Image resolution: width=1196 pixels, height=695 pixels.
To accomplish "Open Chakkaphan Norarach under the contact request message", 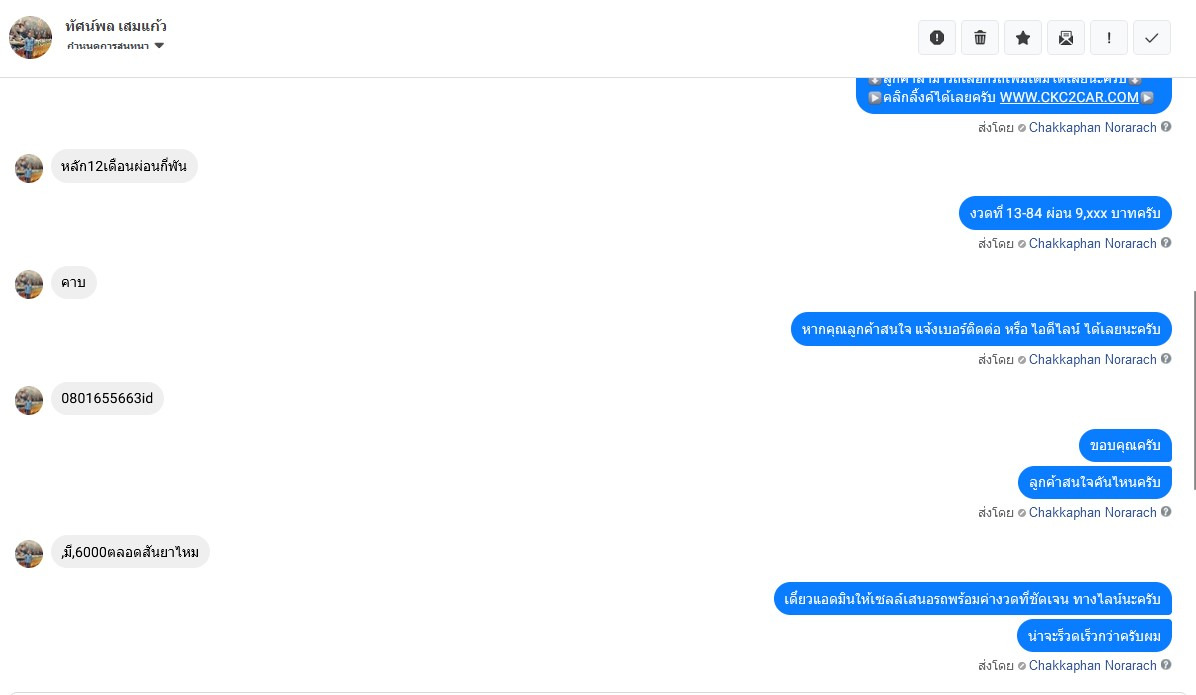I will (1092, 359).
